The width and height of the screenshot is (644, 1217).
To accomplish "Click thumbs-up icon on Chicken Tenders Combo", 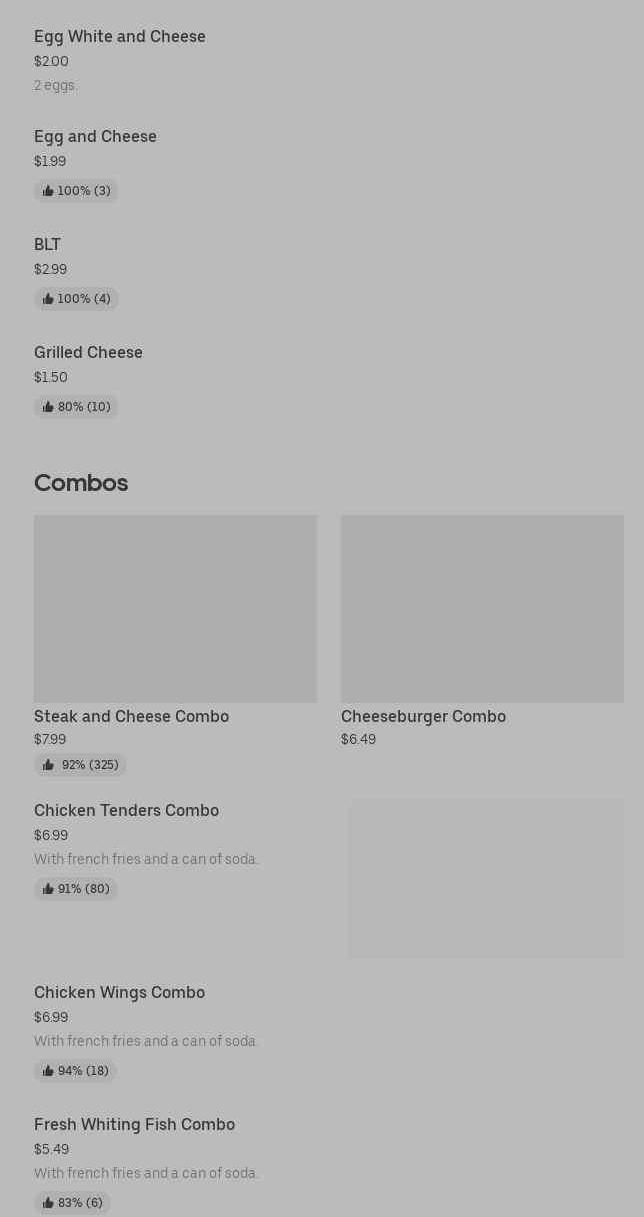I will coord(48,889).
